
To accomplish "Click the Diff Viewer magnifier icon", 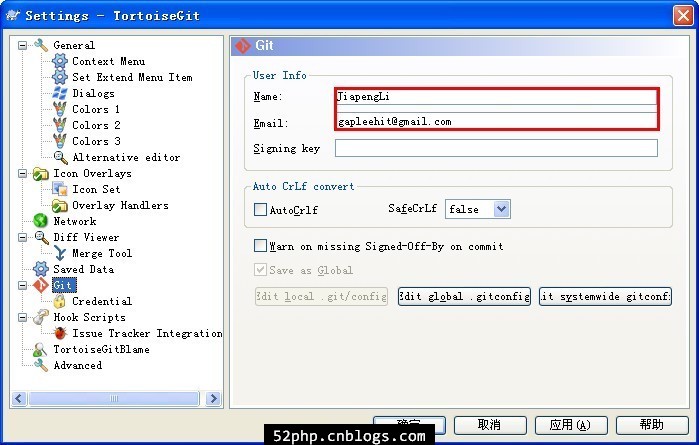I will [41, 237].
